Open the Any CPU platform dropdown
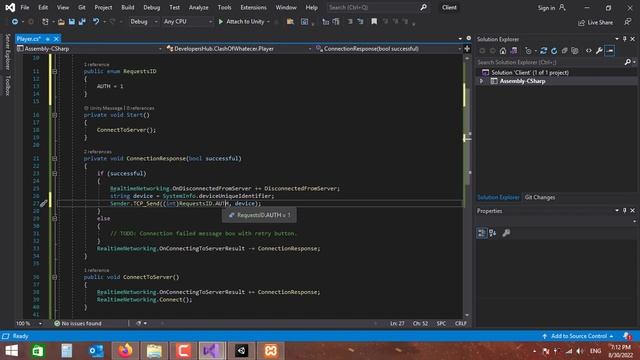This screenshot has width=640, height=360. tap(187, 22)
